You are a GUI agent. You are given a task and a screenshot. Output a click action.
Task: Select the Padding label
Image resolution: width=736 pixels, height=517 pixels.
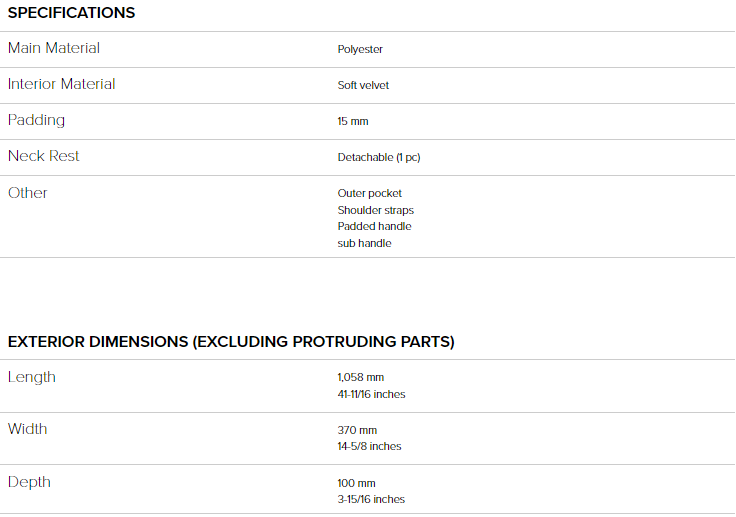click(37, 120)
